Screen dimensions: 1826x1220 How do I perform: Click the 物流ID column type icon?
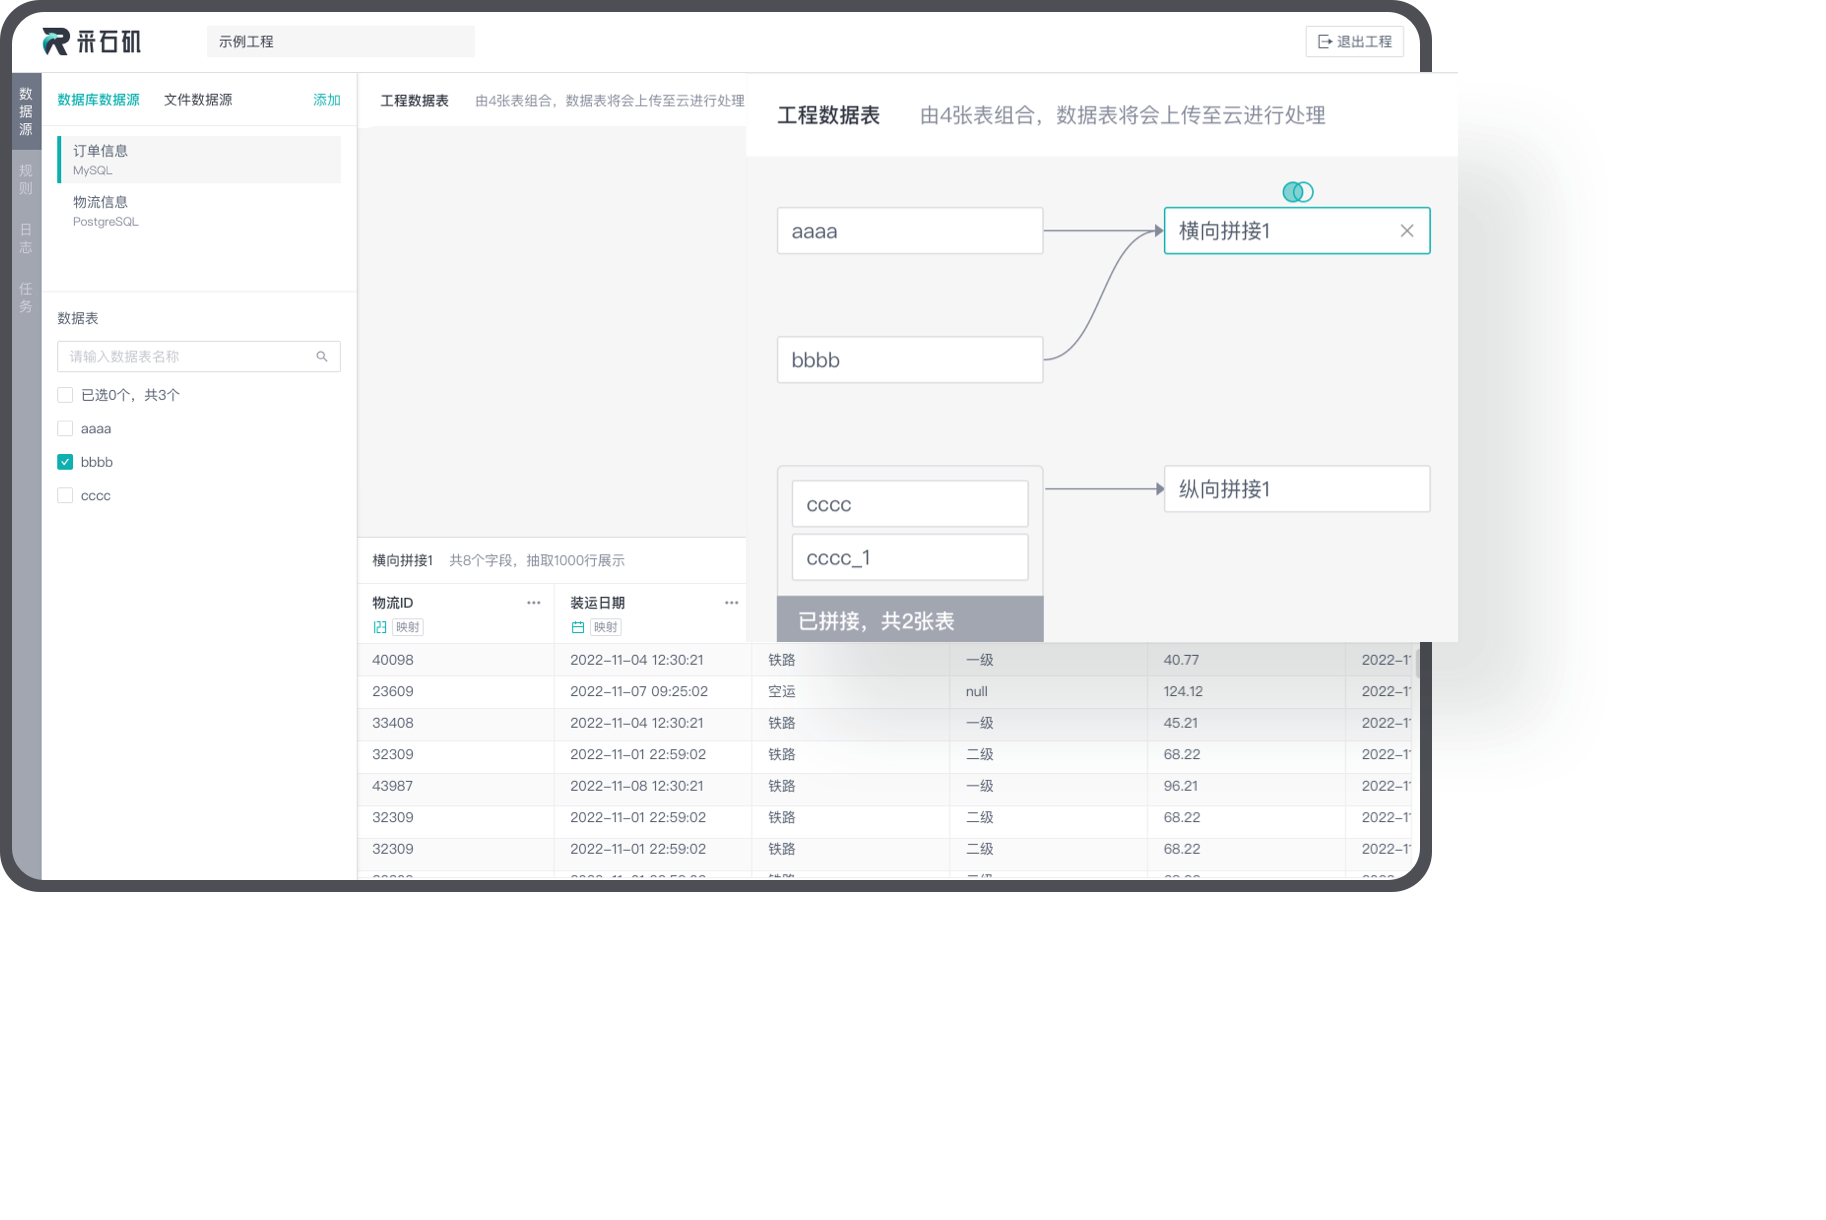pos(380,627)
